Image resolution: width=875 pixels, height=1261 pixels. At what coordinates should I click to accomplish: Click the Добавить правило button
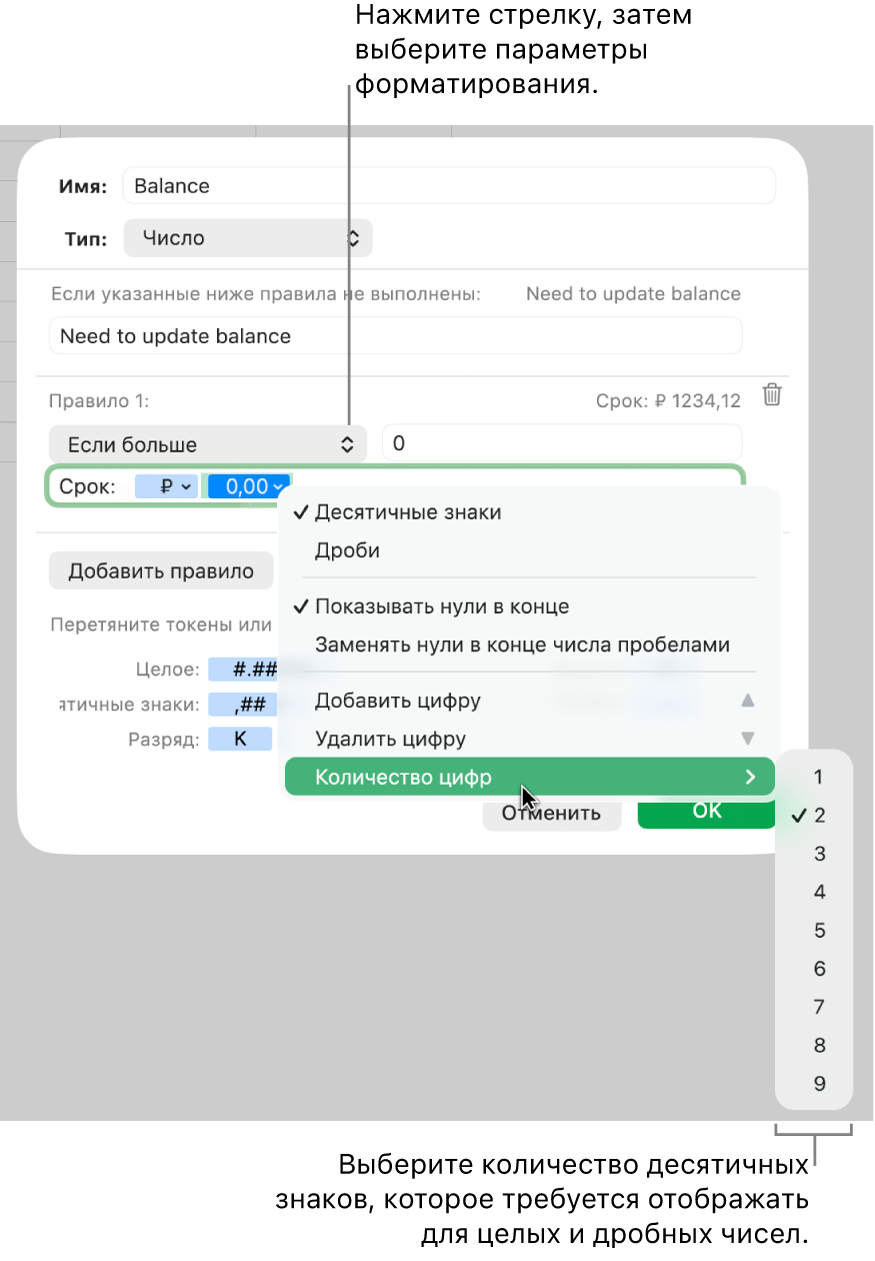point(161,571)
